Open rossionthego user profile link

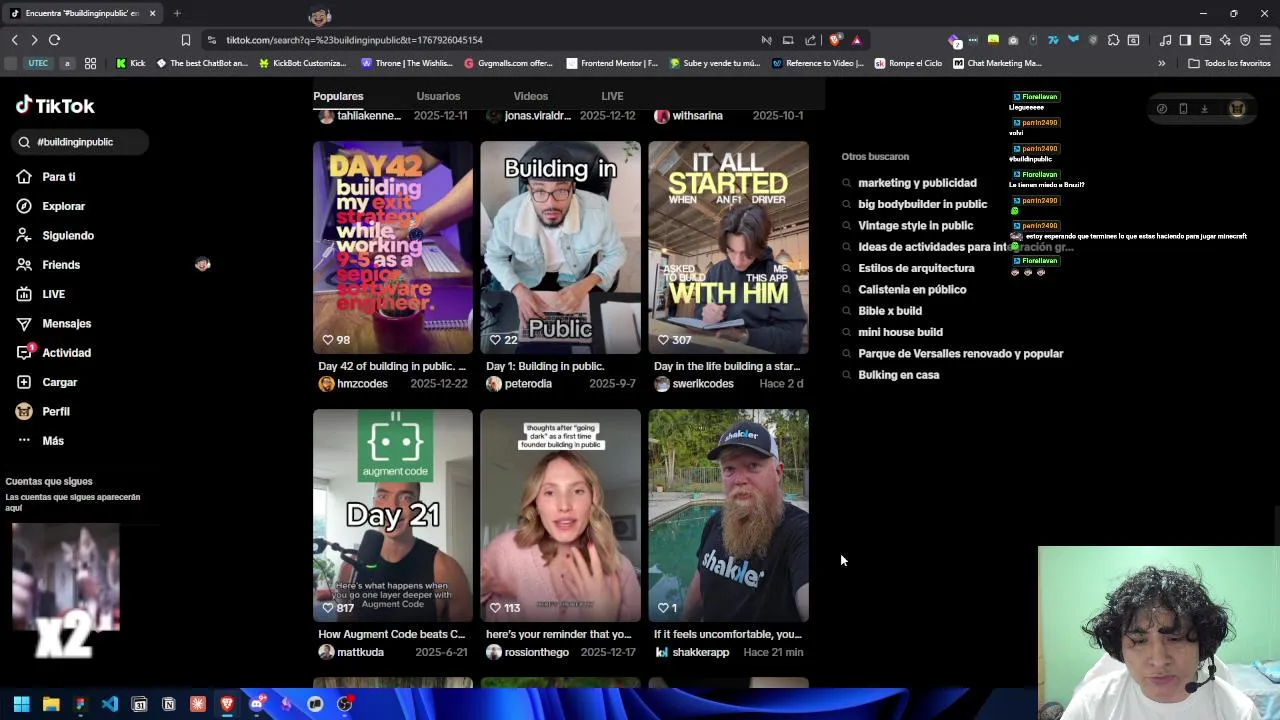pyautogui.click(x=527, y=652)
